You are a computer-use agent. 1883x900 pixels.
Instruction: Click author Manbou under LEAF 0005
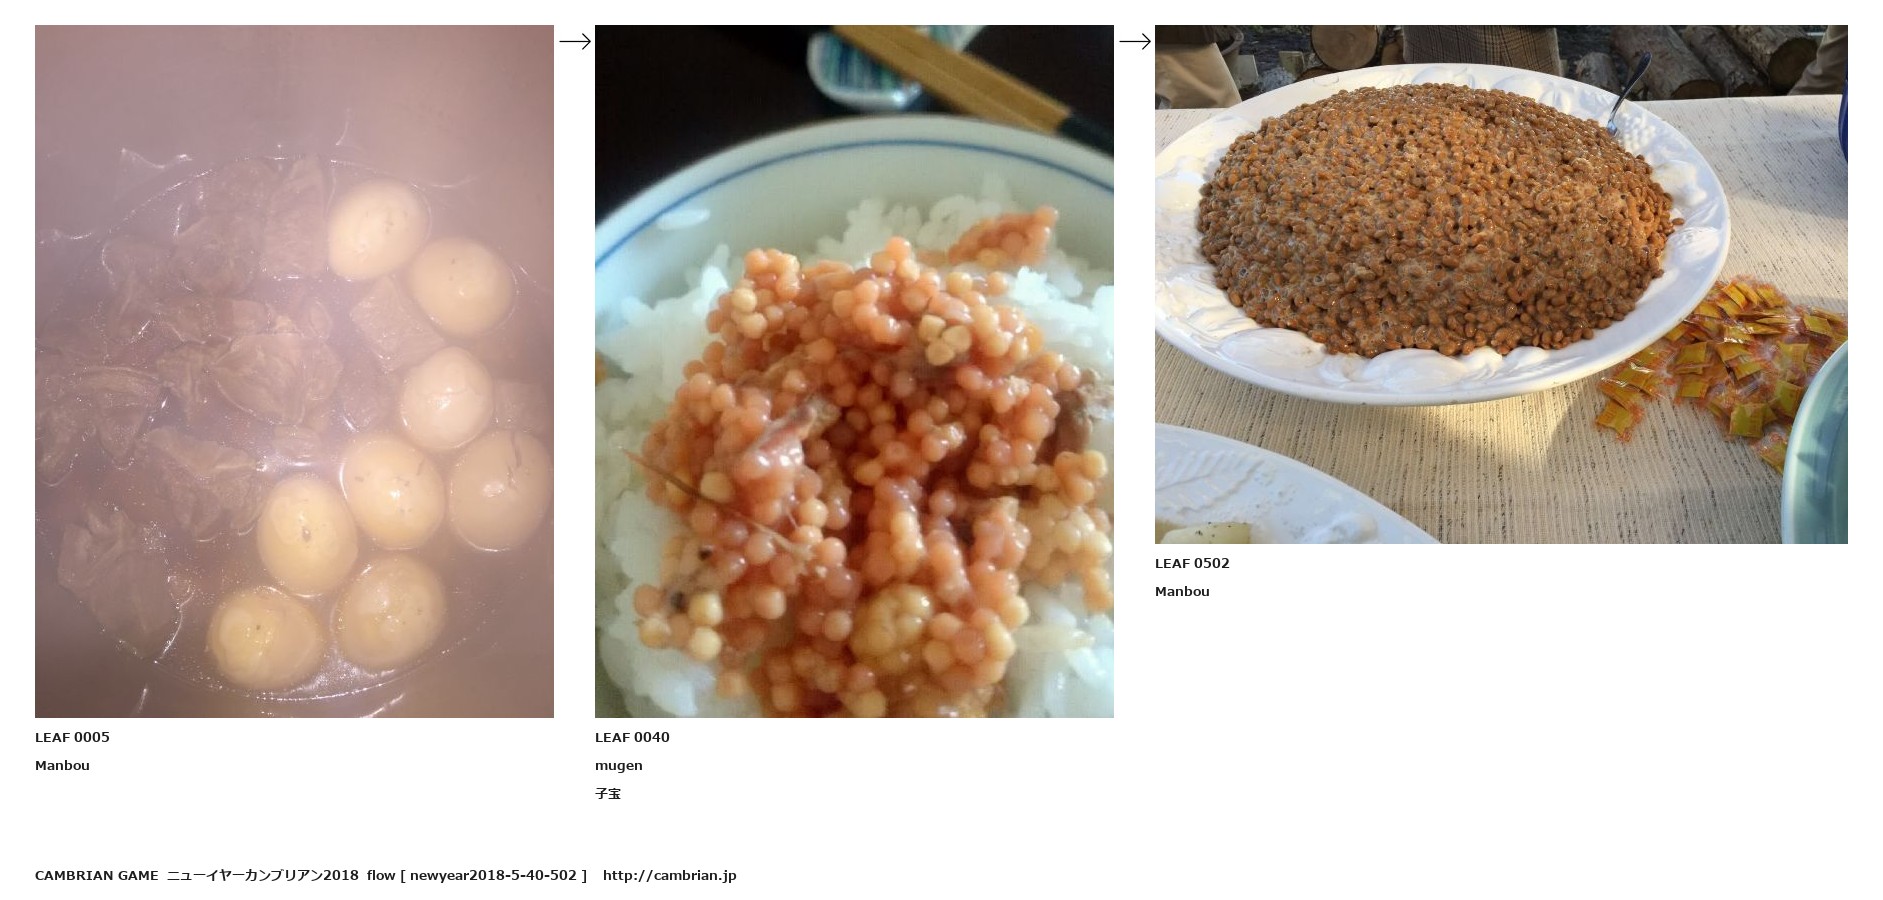click(x=62, y=765)
